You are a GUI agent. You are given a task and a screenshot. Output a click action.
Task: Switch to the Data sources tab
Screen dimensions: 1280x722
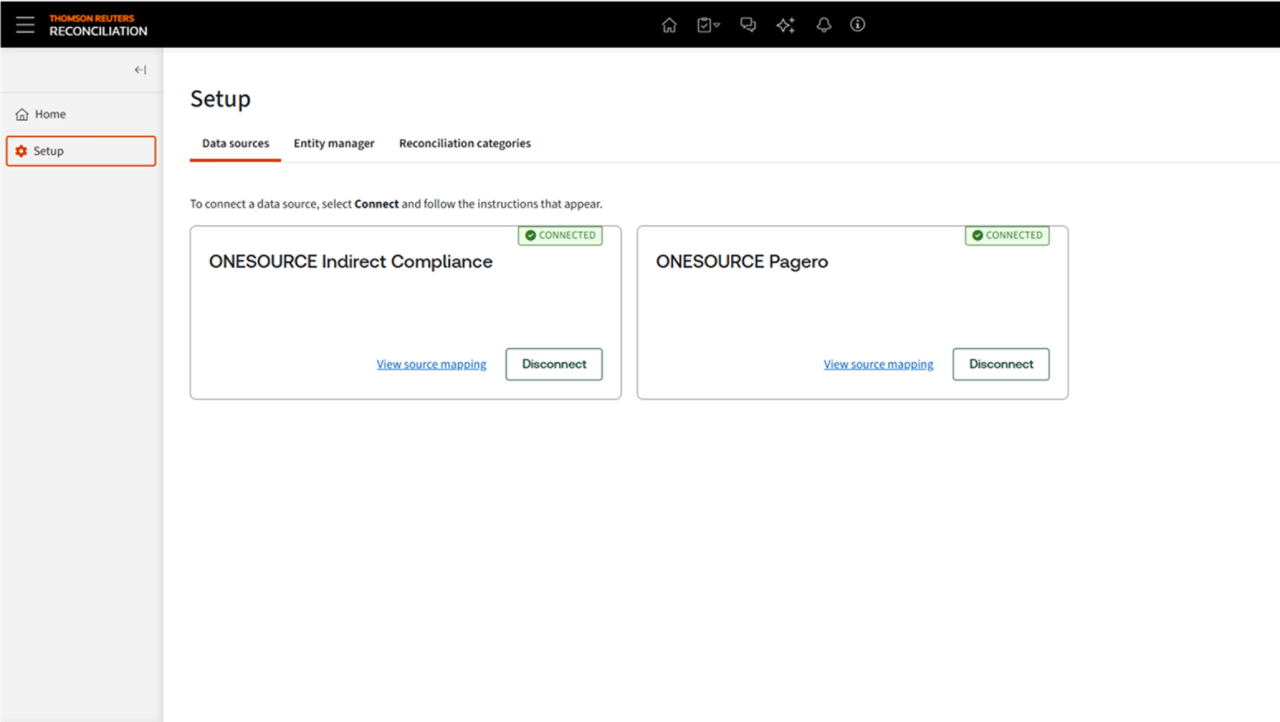235,143
